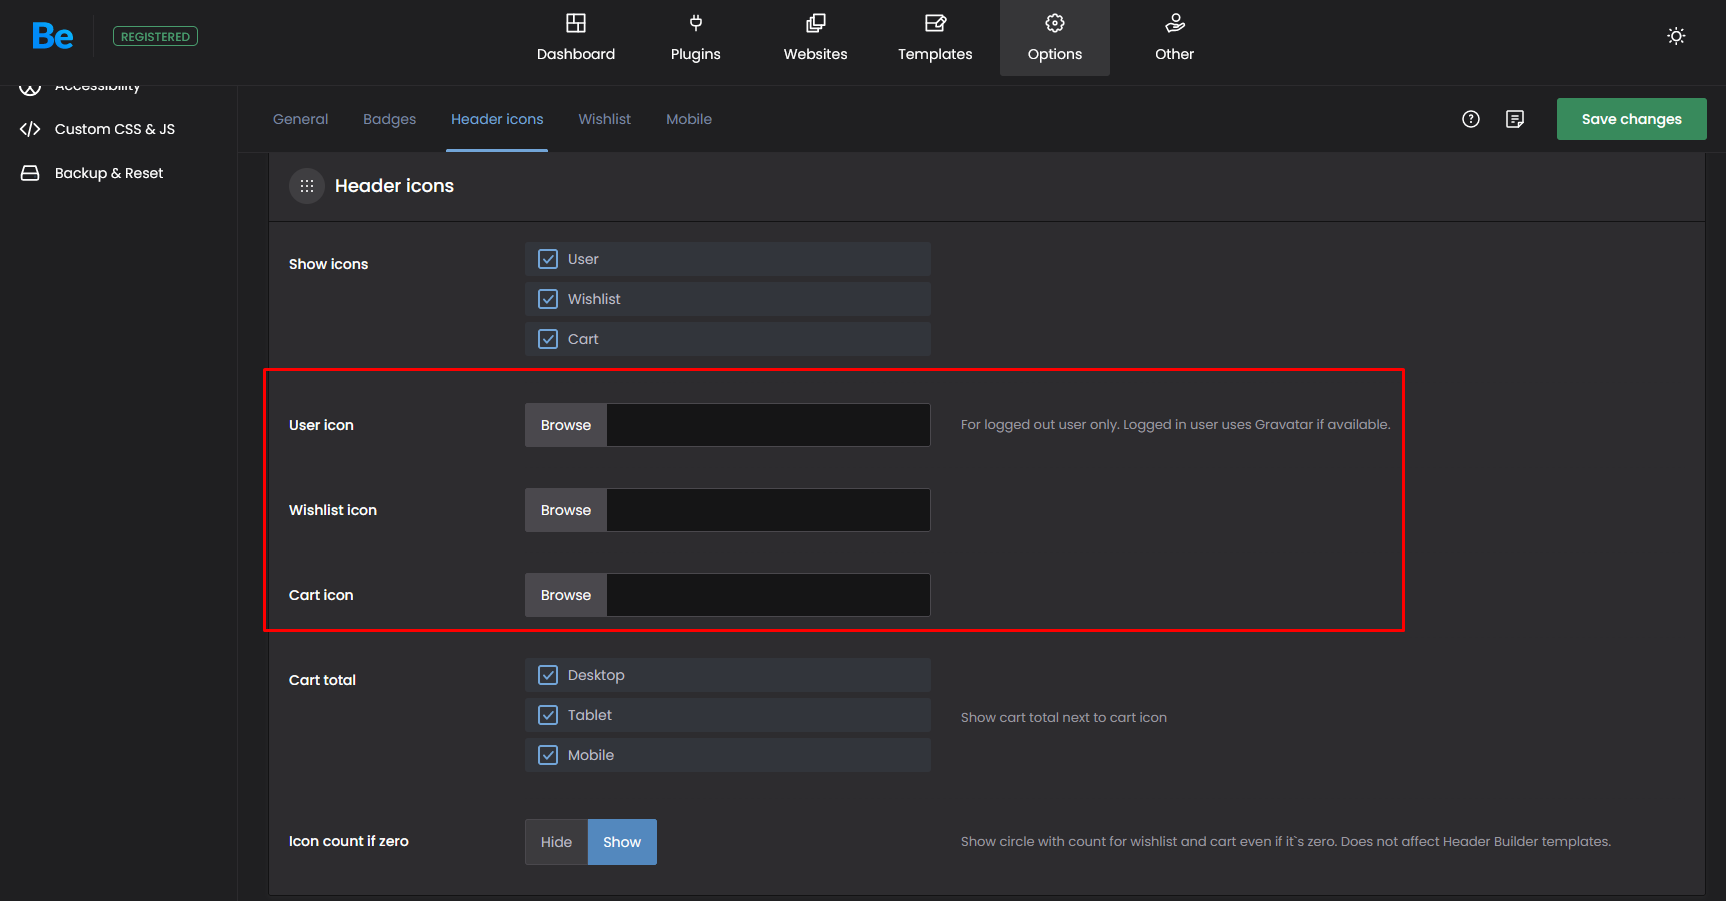The height and width of the screenshot is (901, 1726).
Task: Select Show for Icon count if zero
Action: click(622, 842)
